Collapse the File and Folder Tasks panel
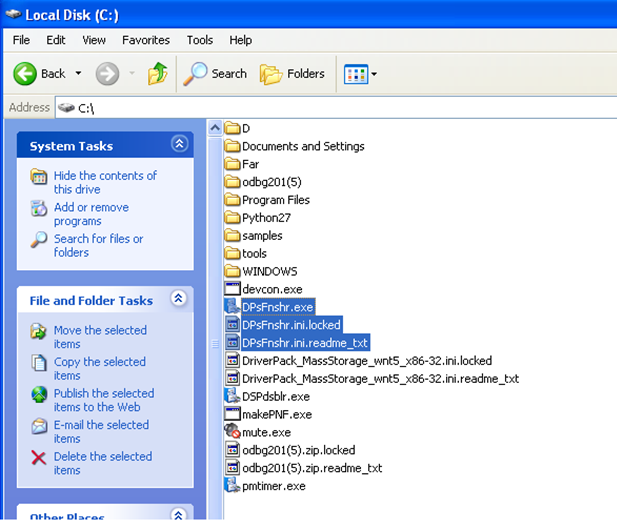This screenshot has height=524, width=617. (x=179, y=298)
